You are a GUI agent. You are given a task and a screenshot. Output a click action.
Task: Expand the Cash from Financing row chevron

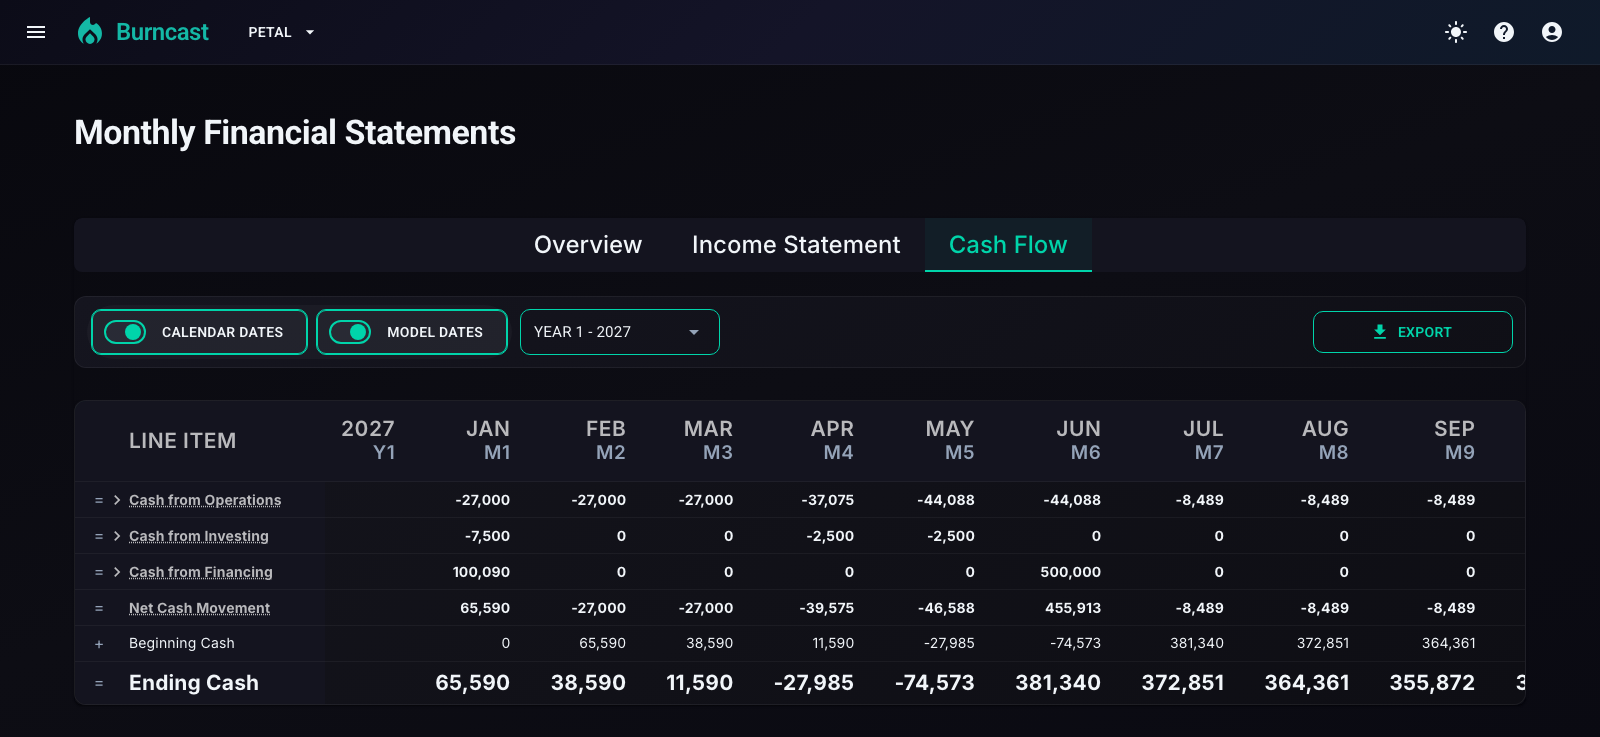coord(117,572)
